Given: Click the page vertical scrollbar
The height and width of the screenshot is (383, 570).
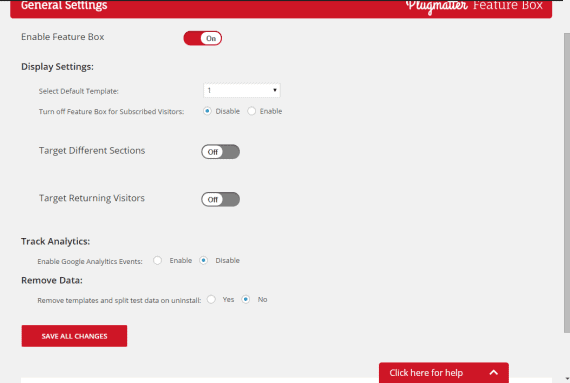Looking at the screenshot, I should [567, 182].
